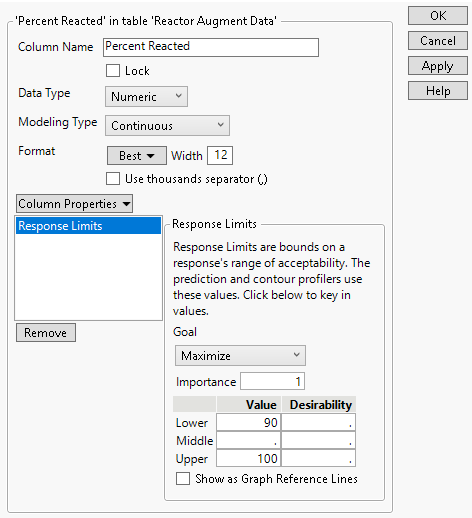Edit the Width field
472x518 pixels.
click(220, 155)
